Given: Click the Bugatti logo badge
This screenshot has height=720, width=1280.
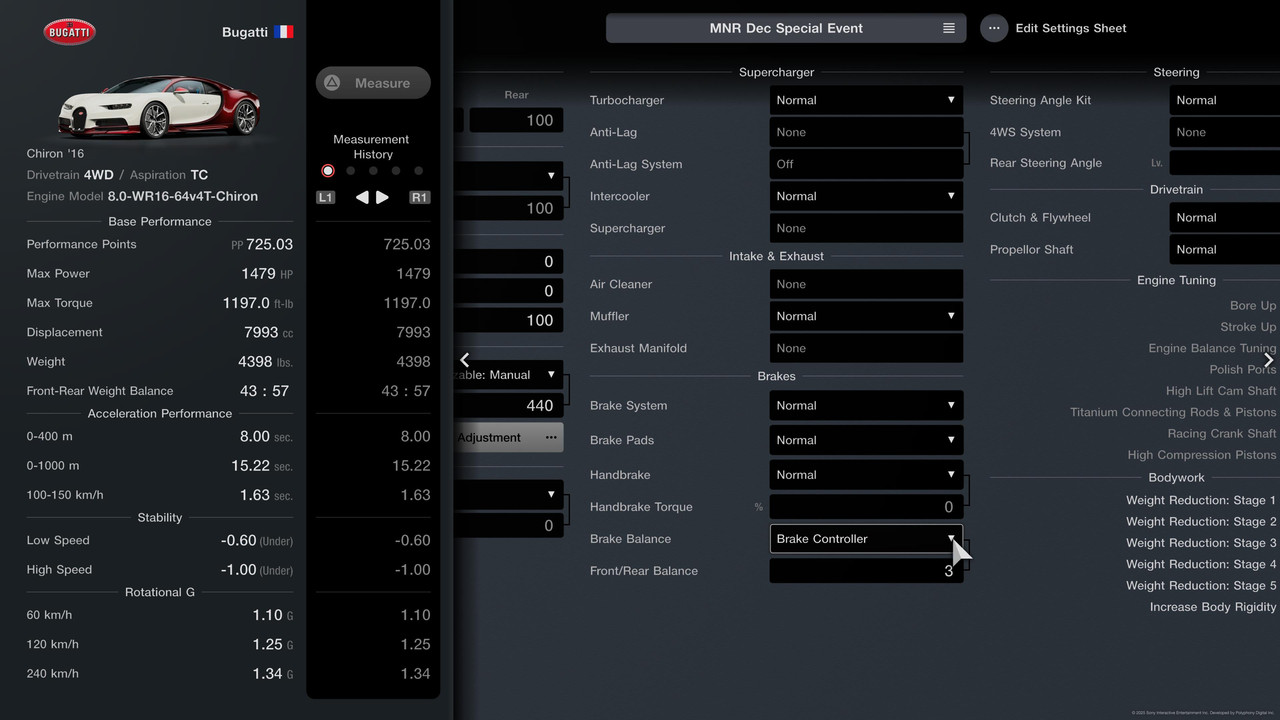Looking at the screenshot, I should [x=69, y=32].
